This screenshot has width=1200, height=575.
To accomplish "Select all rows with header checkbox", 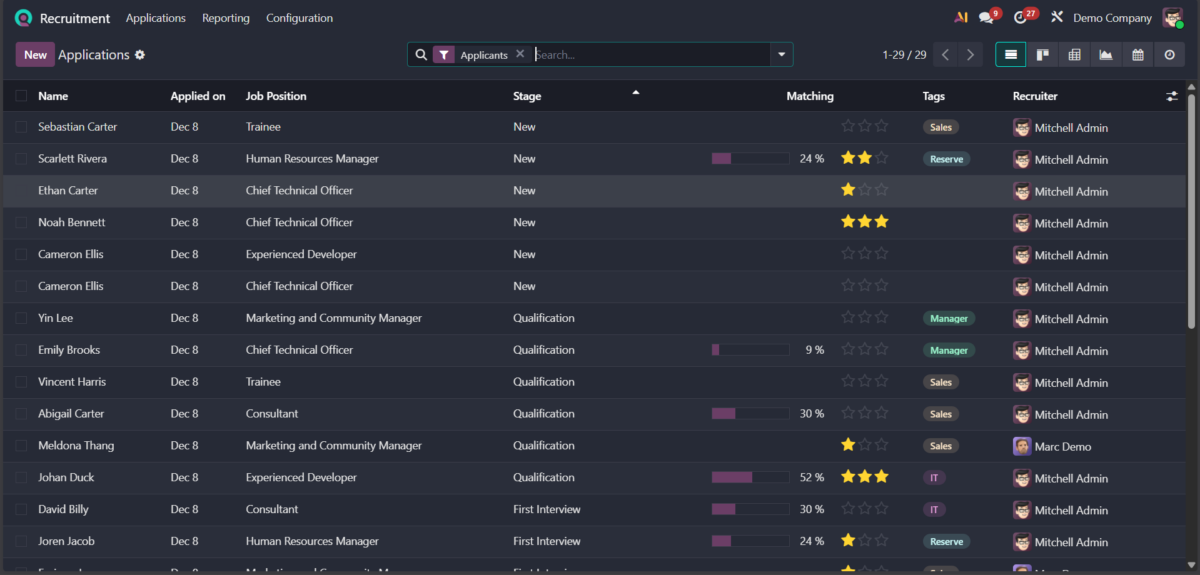I will tap(21, 96).
